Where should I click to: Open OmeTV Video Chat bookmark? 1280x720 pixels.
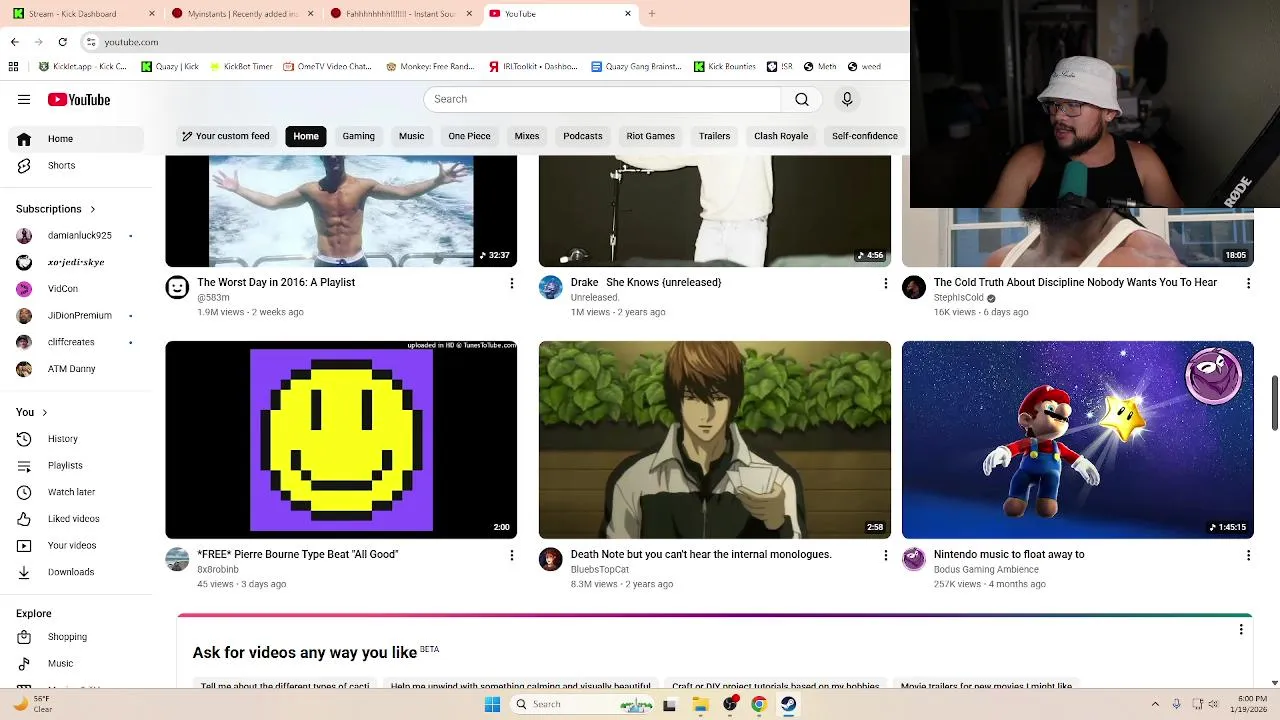pos(327,67)
